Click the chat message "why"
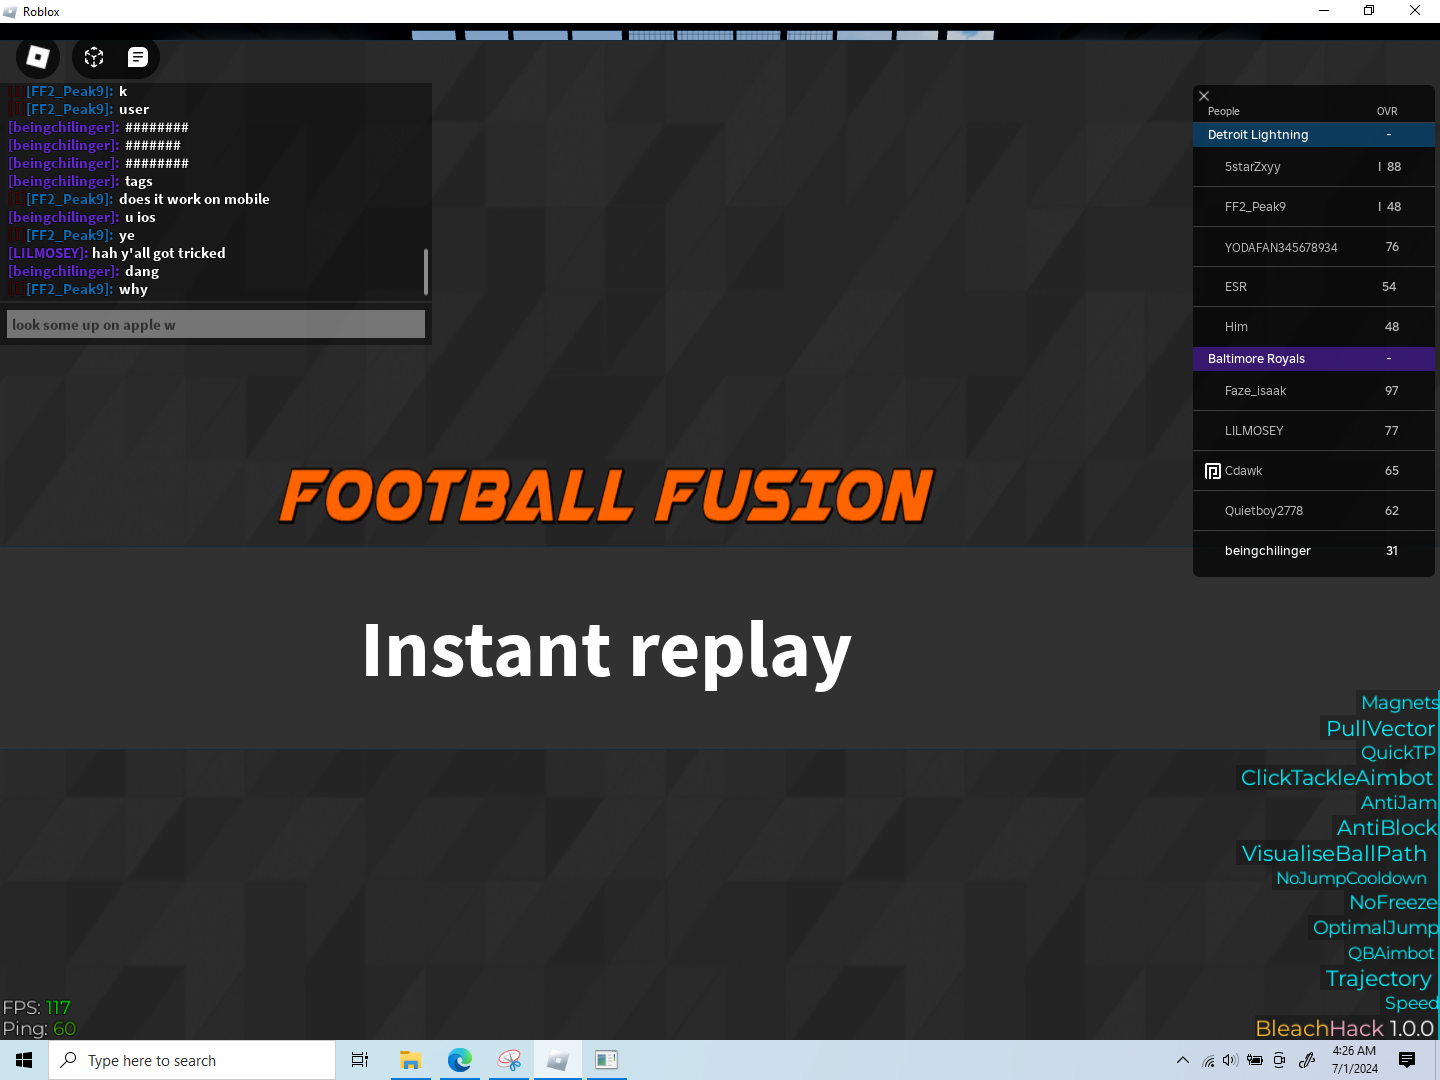The image size is (1440, 1080). click(133, 289)
